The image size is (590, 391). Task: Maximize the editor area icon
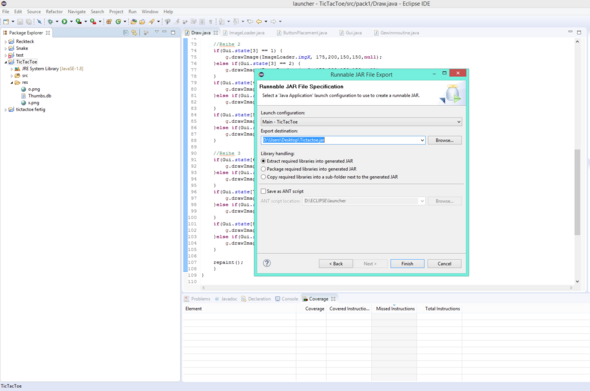(x=579, y=32)
